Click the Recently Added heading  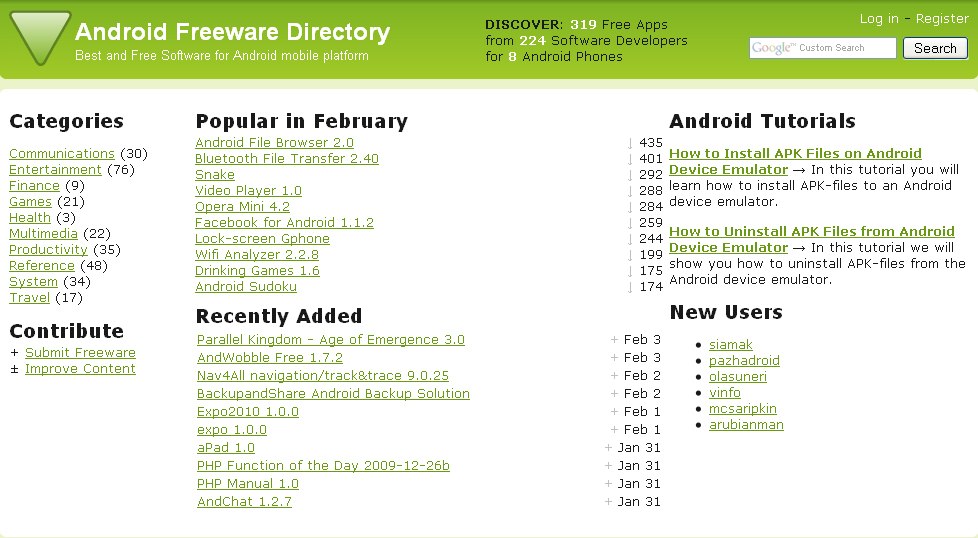[279, 316]
